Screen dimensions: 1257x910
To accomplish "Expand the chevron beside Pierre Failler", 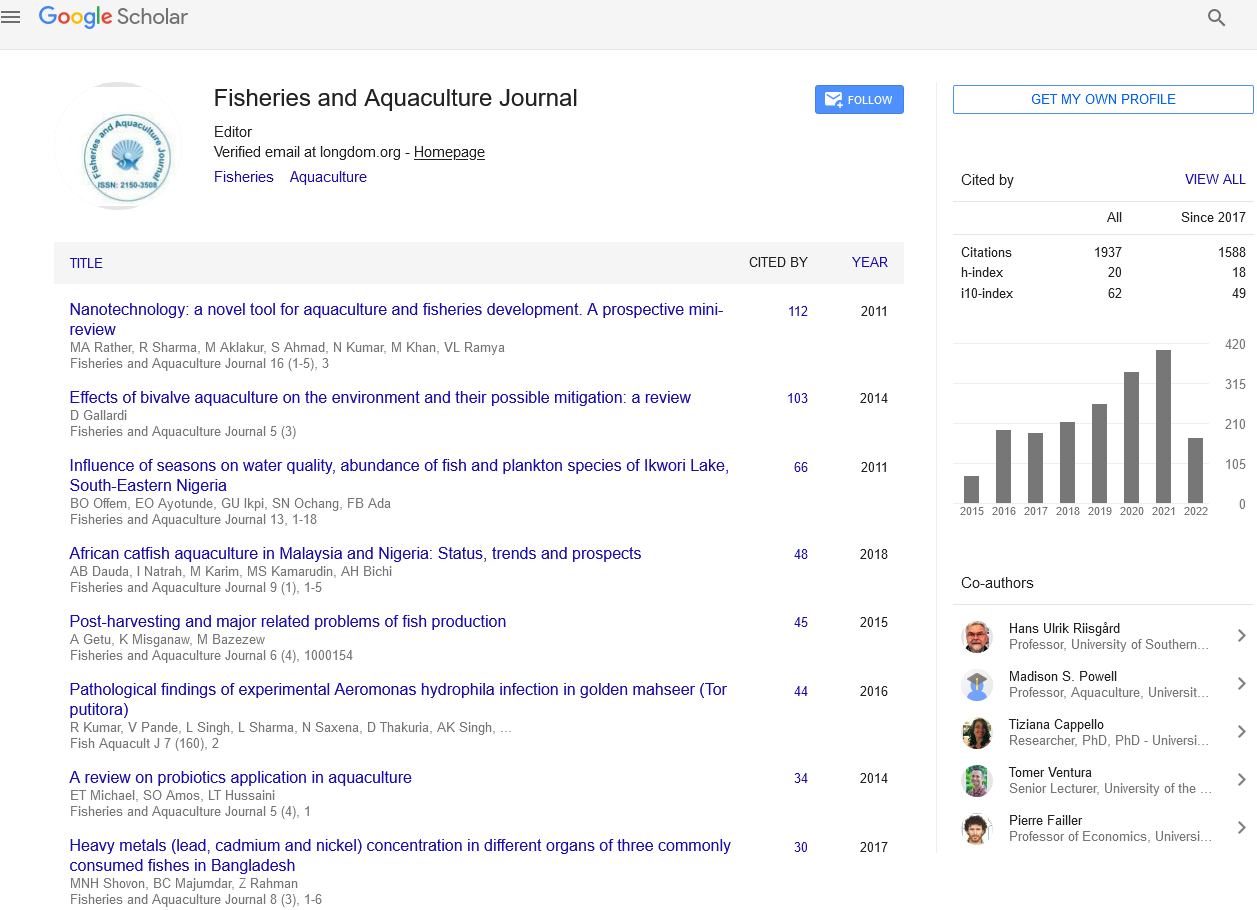I will point(1241,828).
